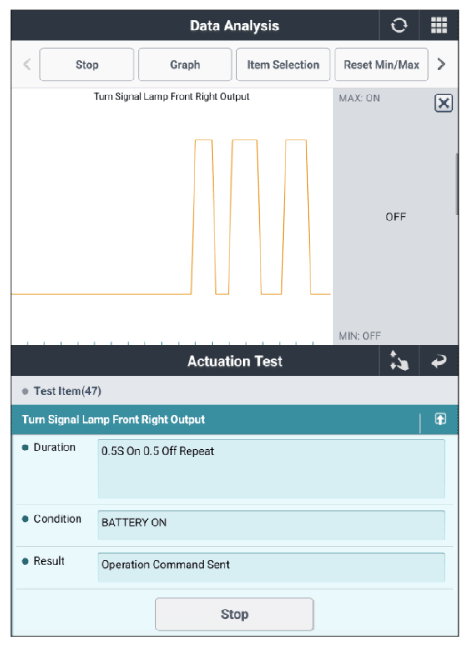Open the grid menu icon
The width and height of the screenshot is (469, 646).
439,26
